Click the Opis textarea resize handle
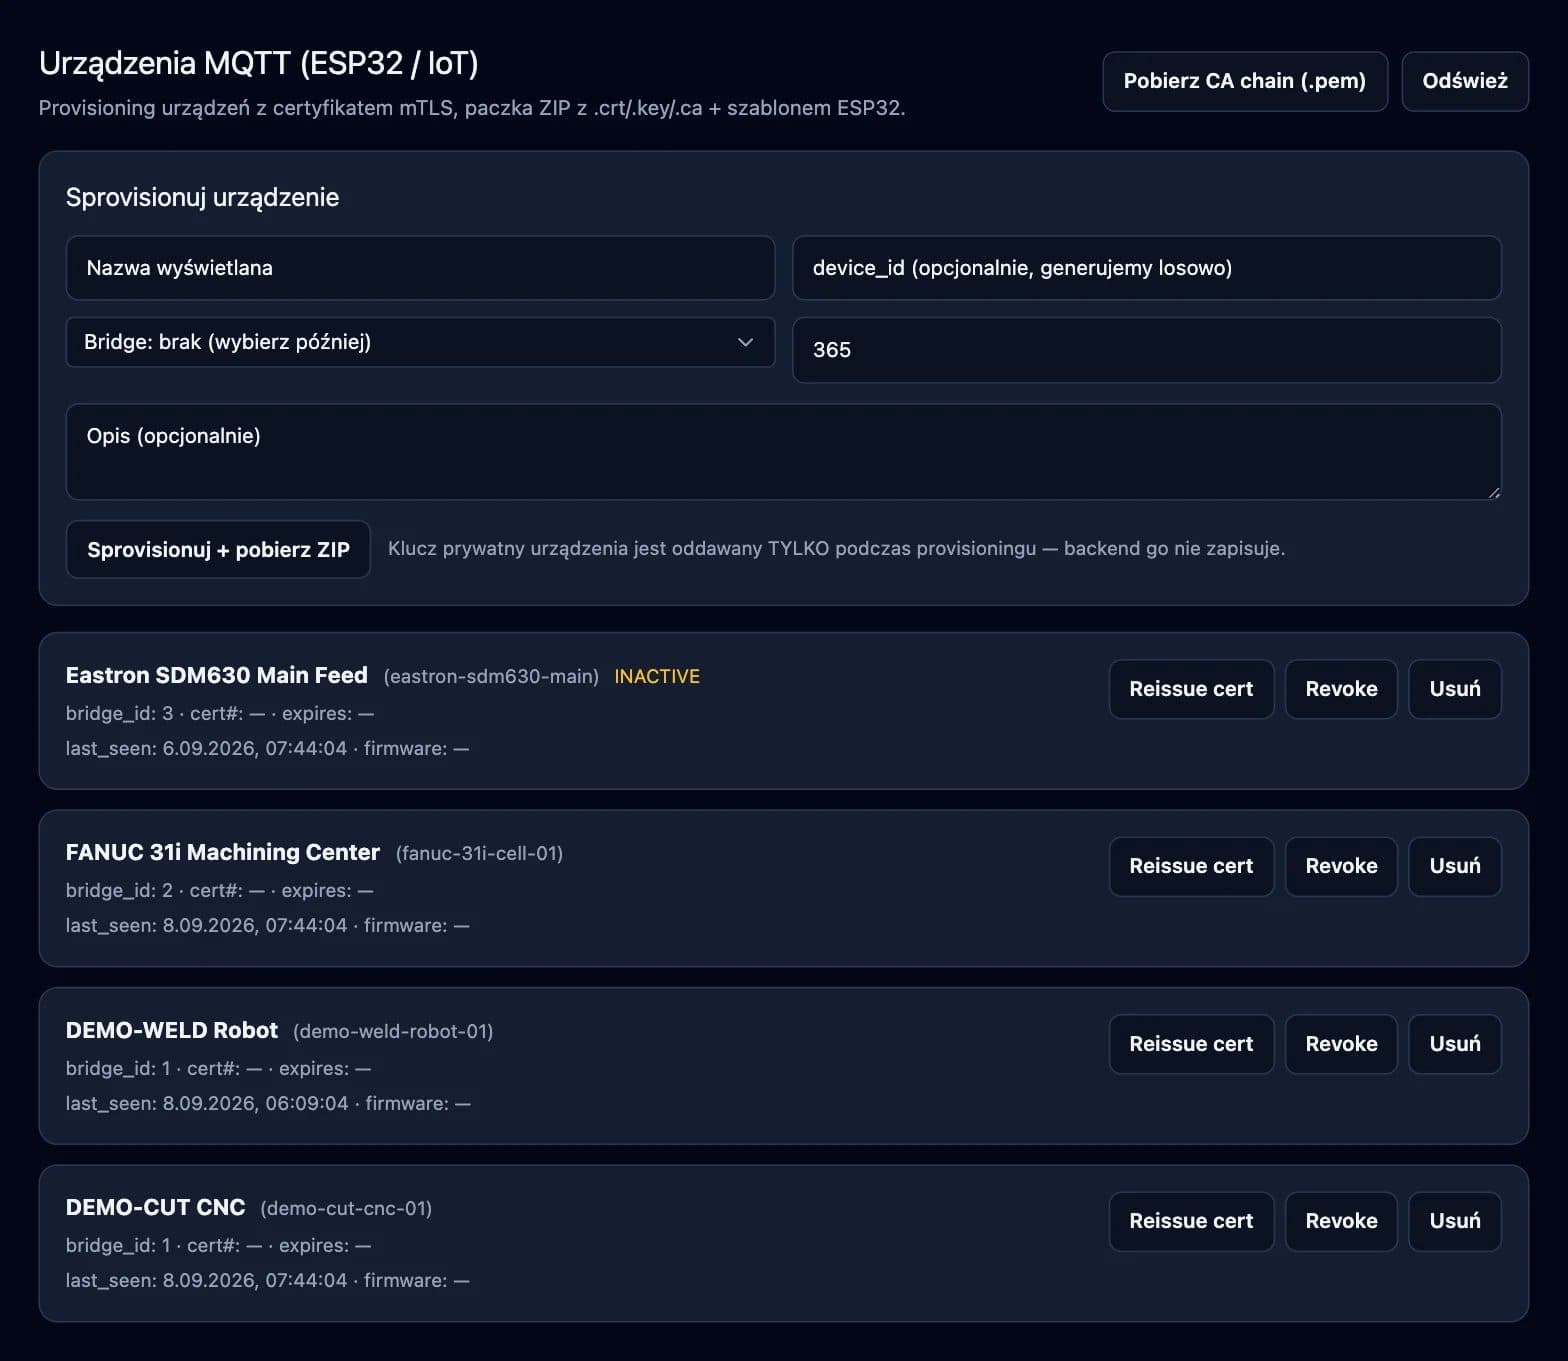1568x1361 pixels. [x=1494, y=492]
